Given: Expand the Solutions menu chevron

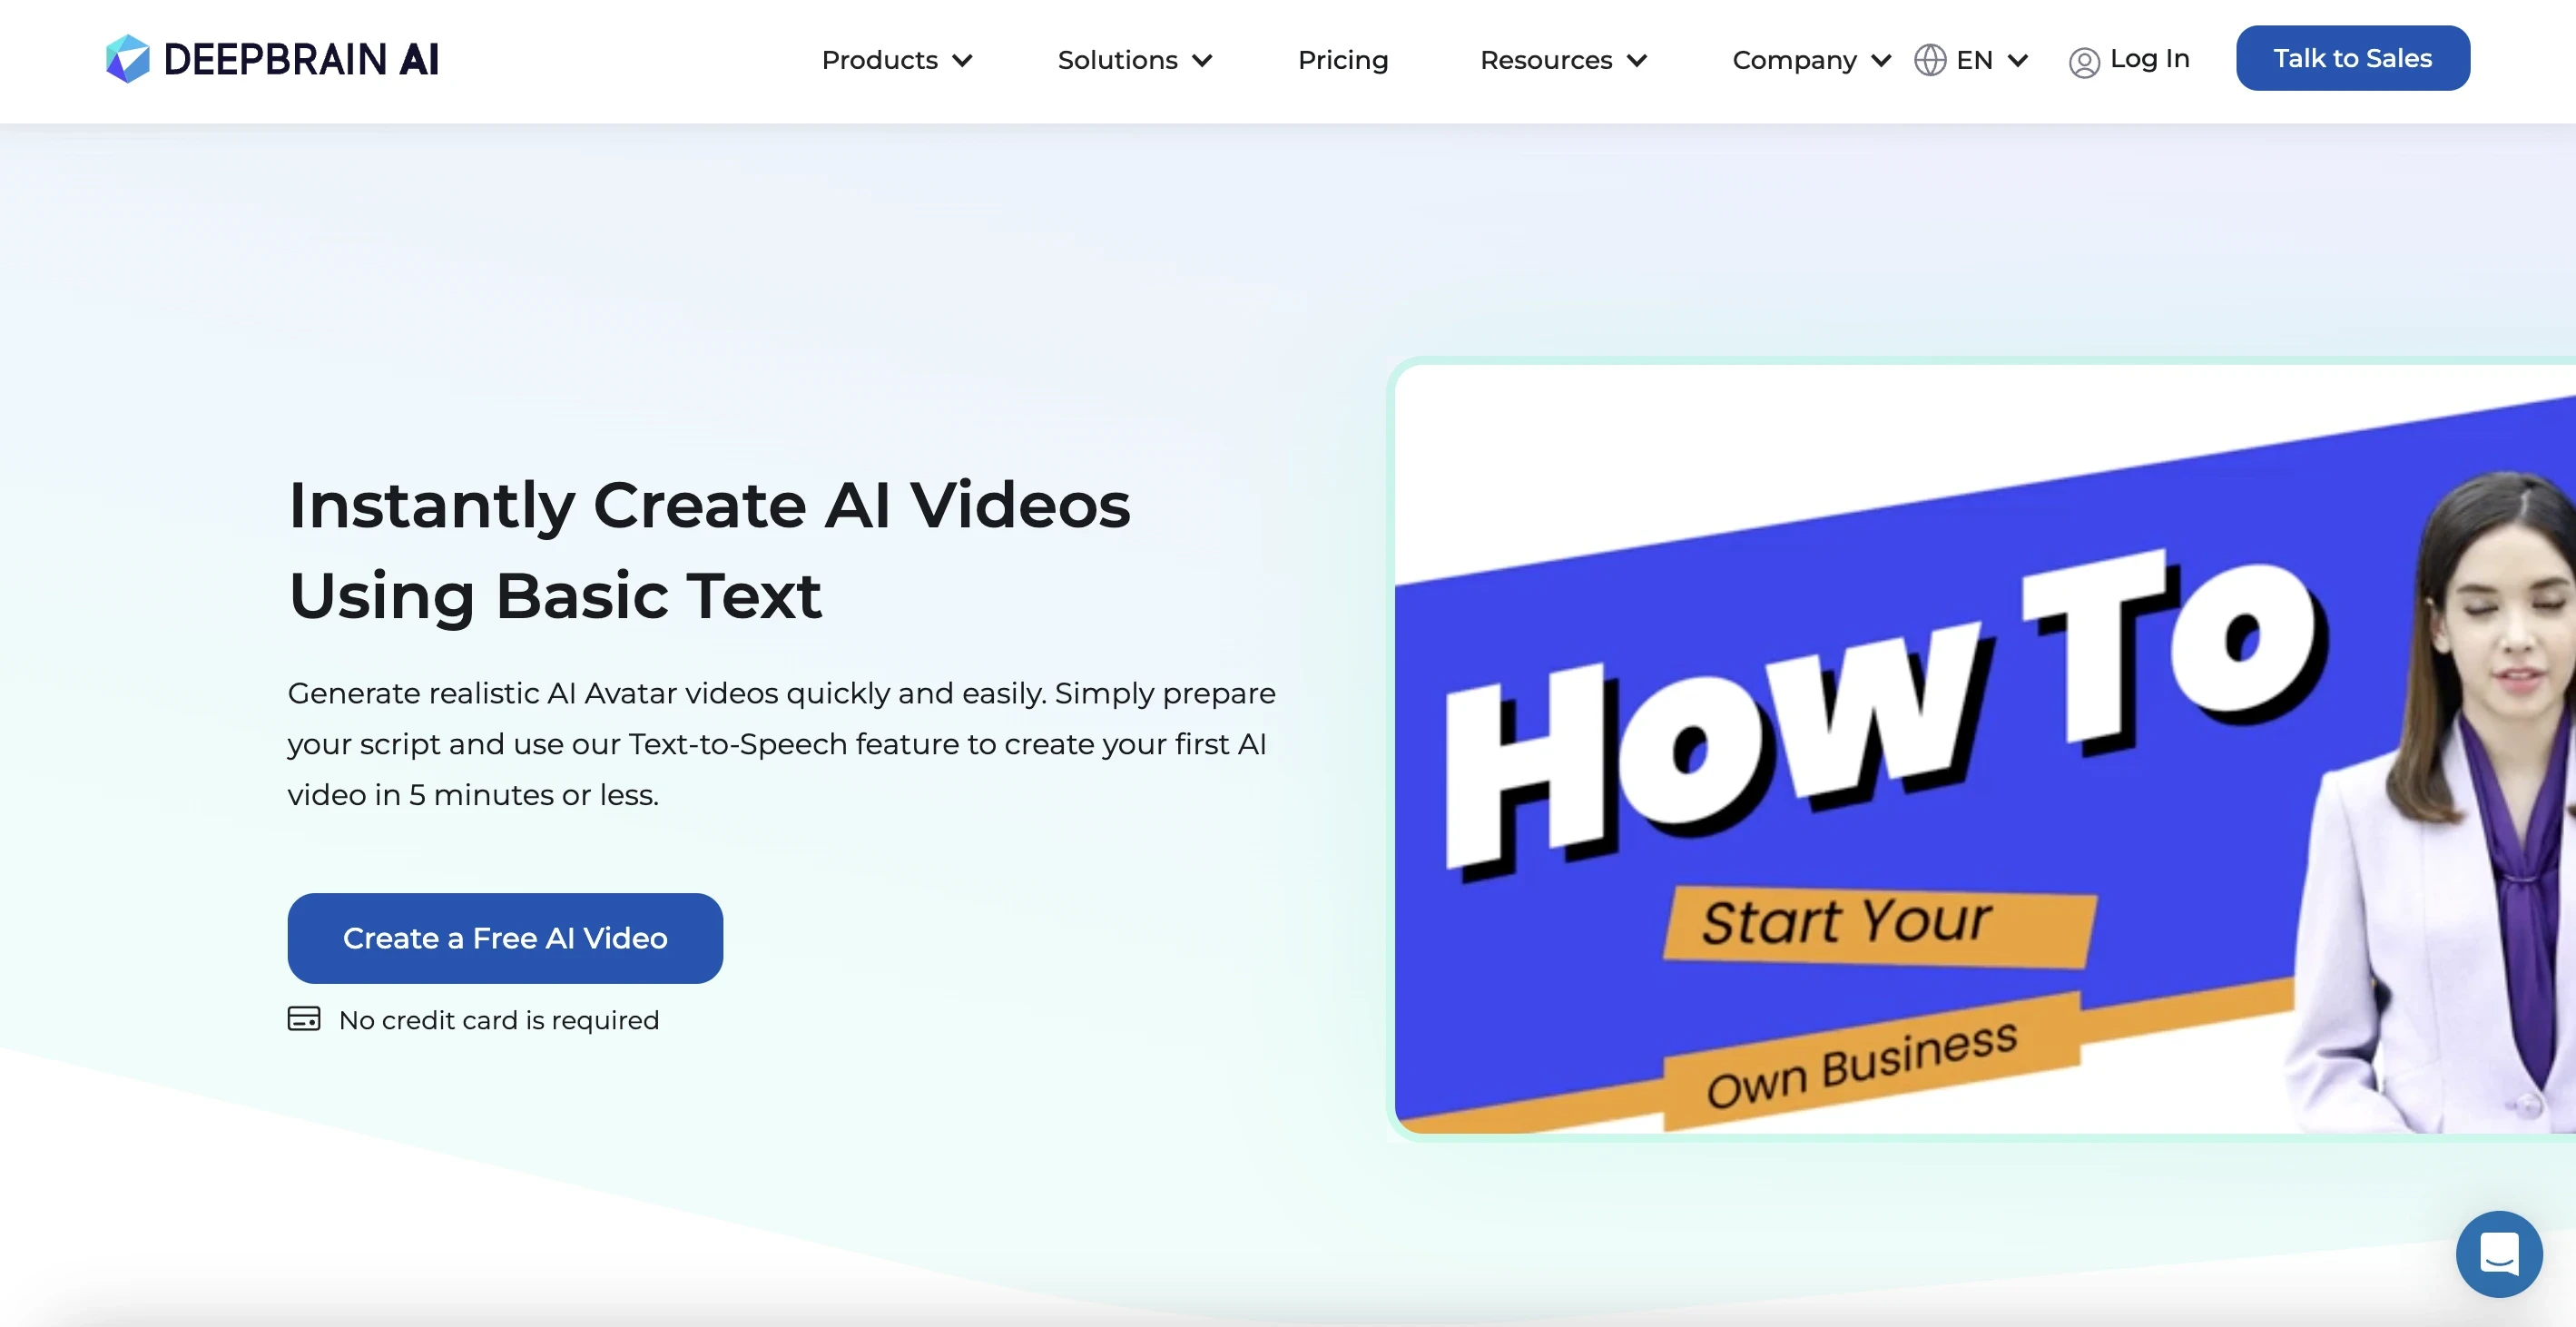Looking at the screenshot, I should [1202, 61].
